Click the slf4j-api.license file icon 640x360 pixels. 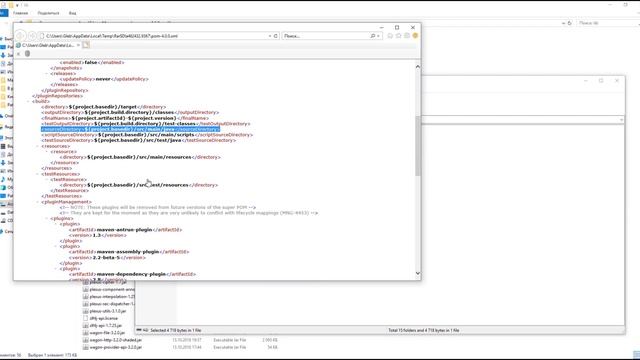click(85, 318)
